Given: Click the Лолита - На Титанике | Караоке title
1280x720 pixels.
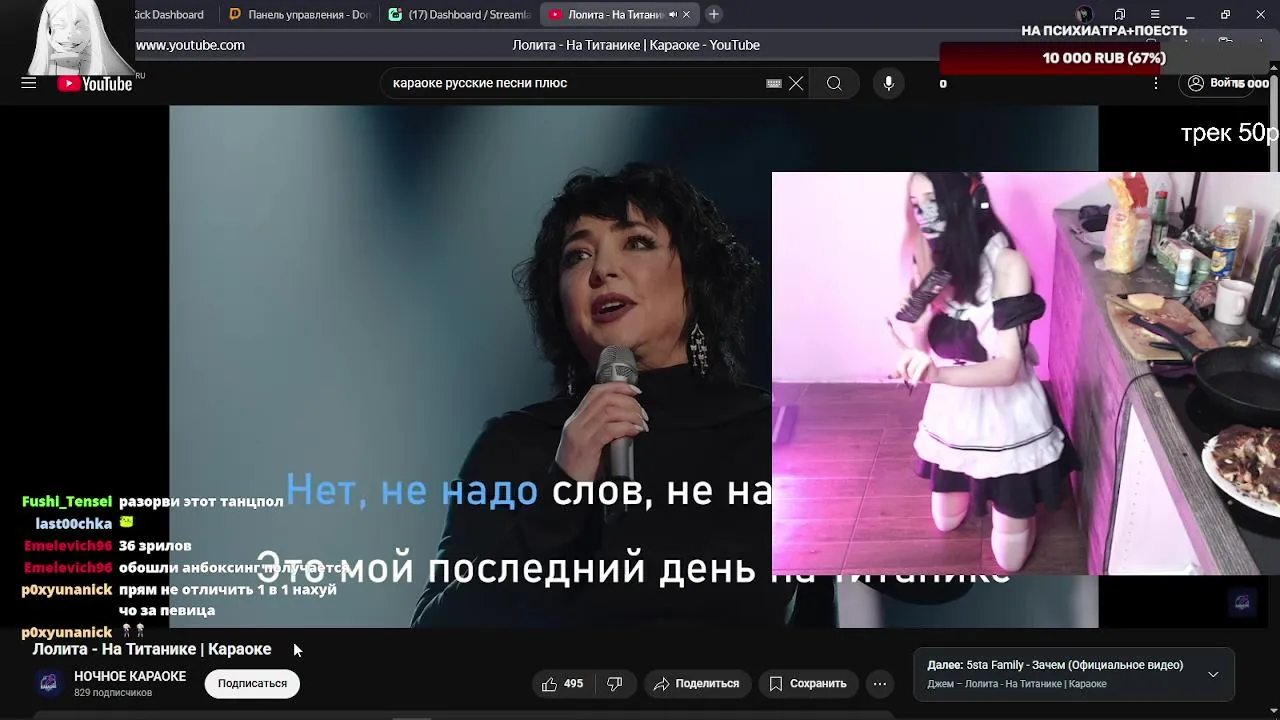Looking at the screenshot, I should coord(152,649).
